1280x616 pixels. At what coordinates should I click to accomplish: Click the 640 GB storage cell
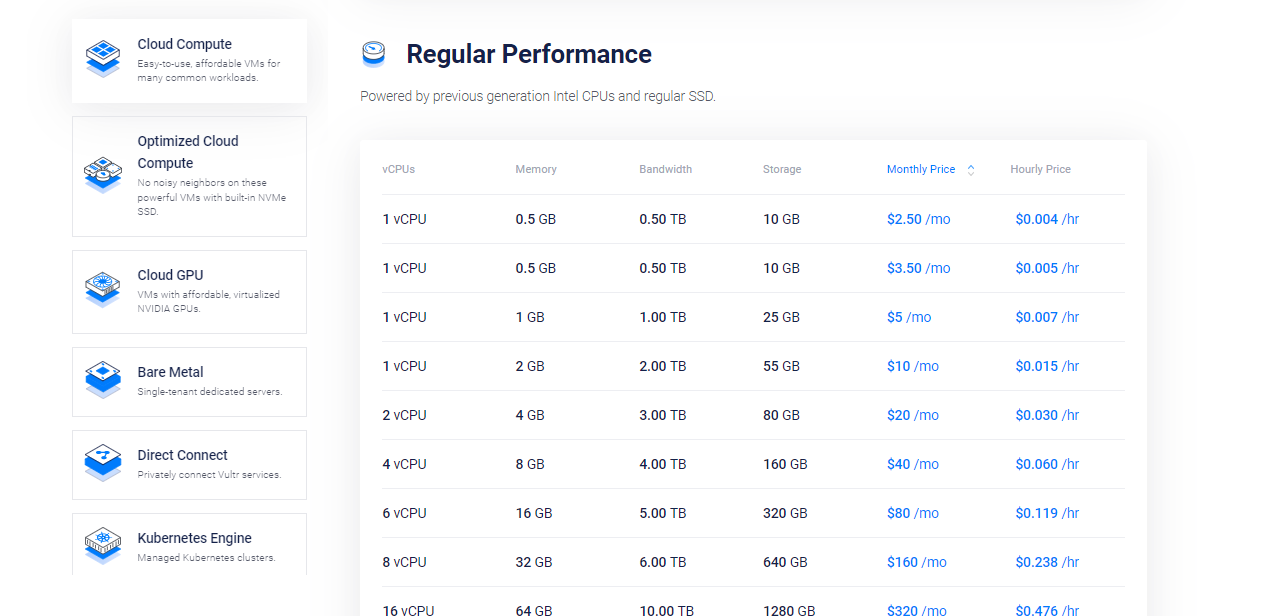785,562
